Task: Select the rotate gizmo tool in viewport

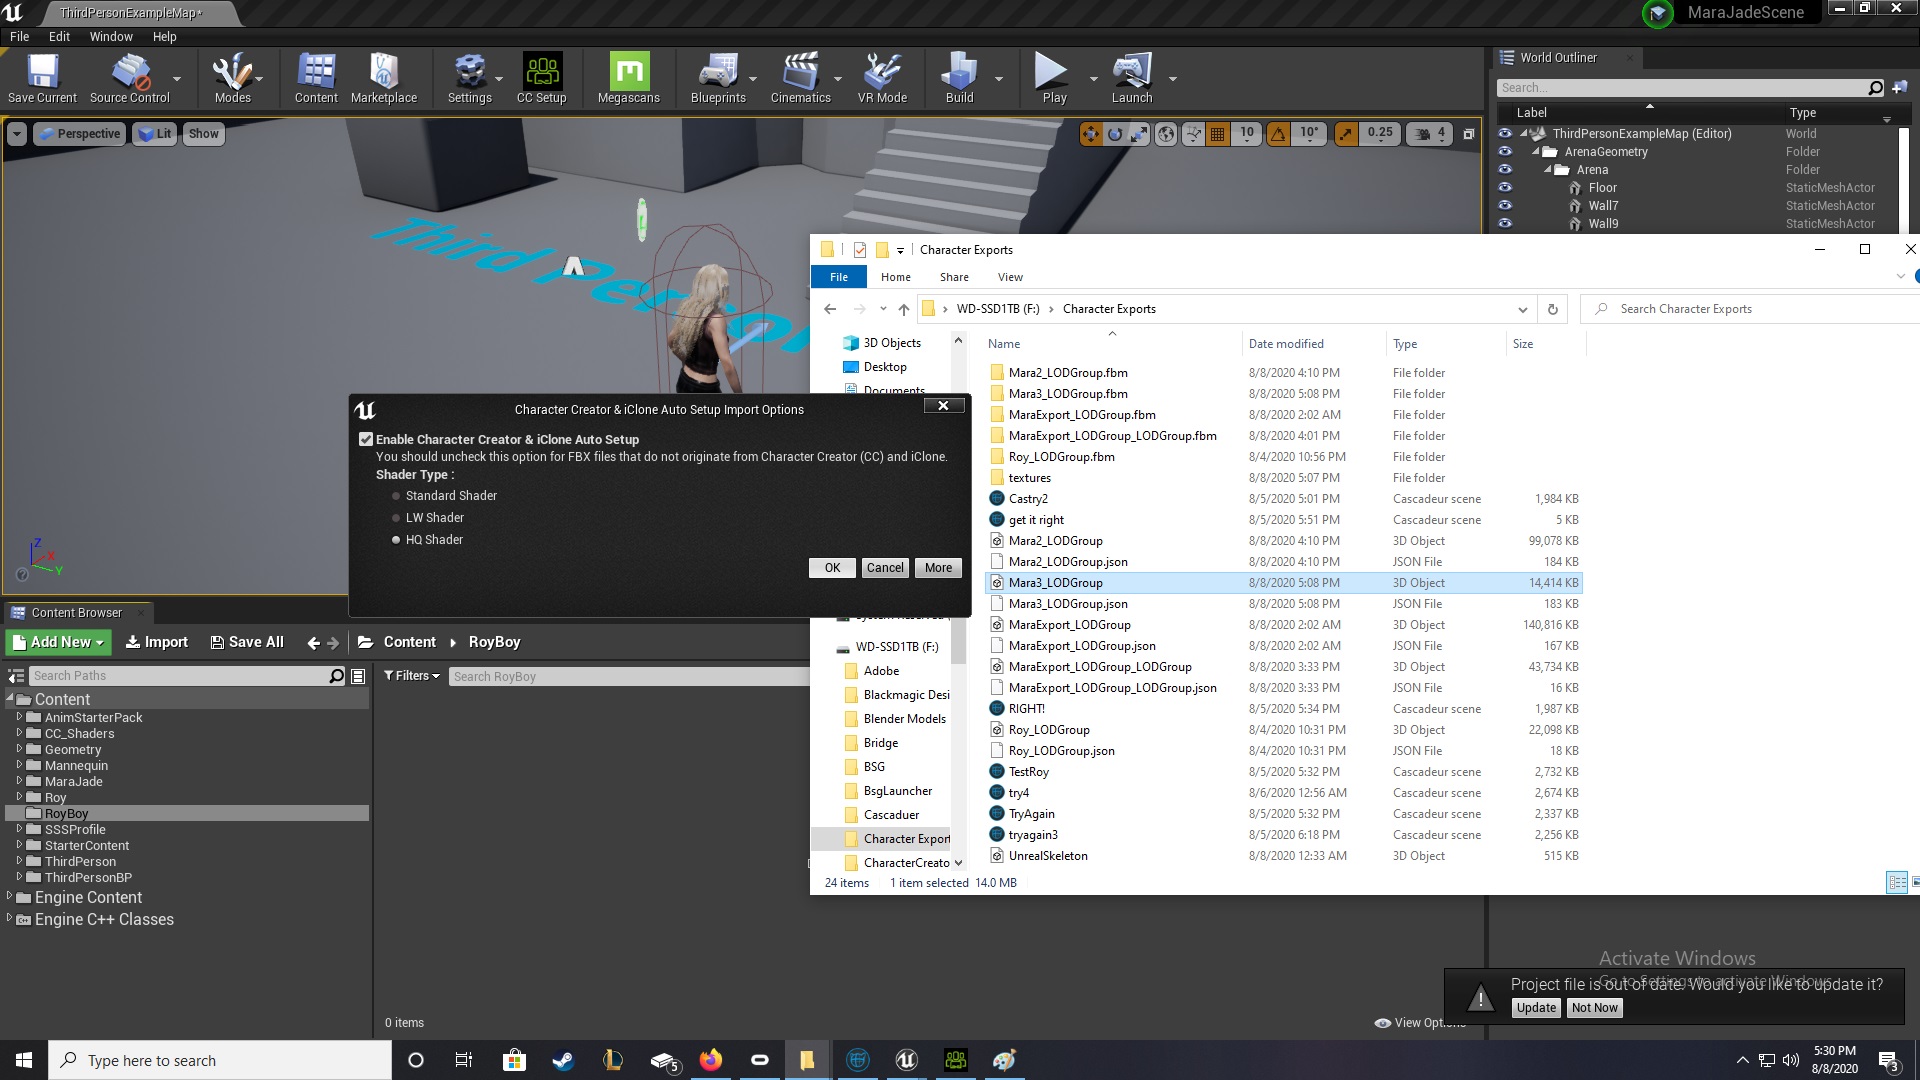Action: click(1114, 133)
